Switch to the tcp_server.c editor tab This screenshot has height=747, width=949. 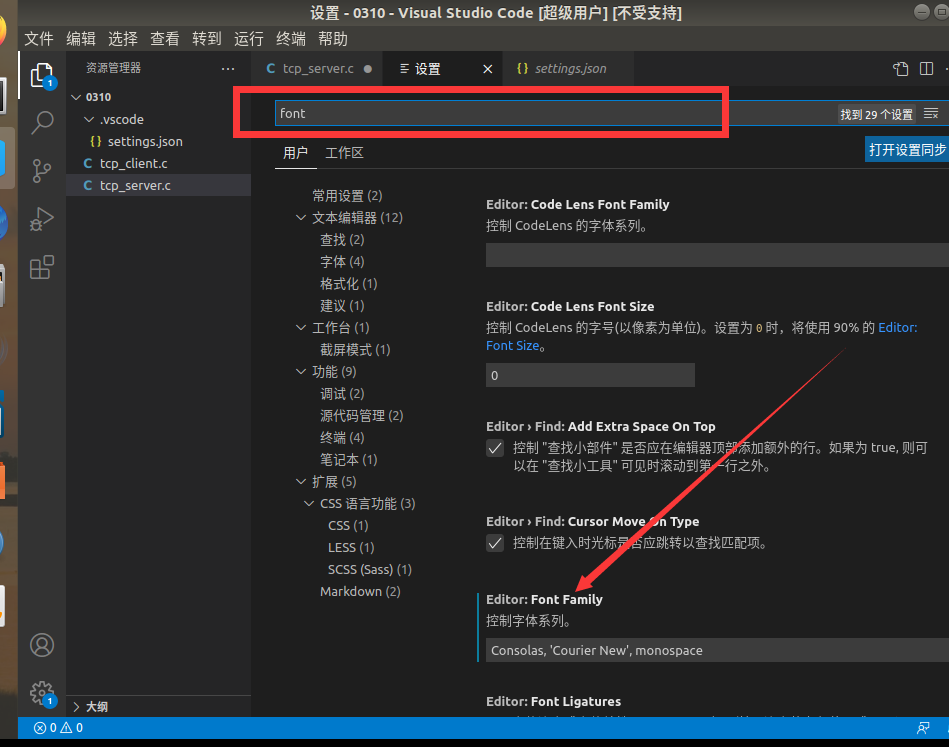click(318, 68)
